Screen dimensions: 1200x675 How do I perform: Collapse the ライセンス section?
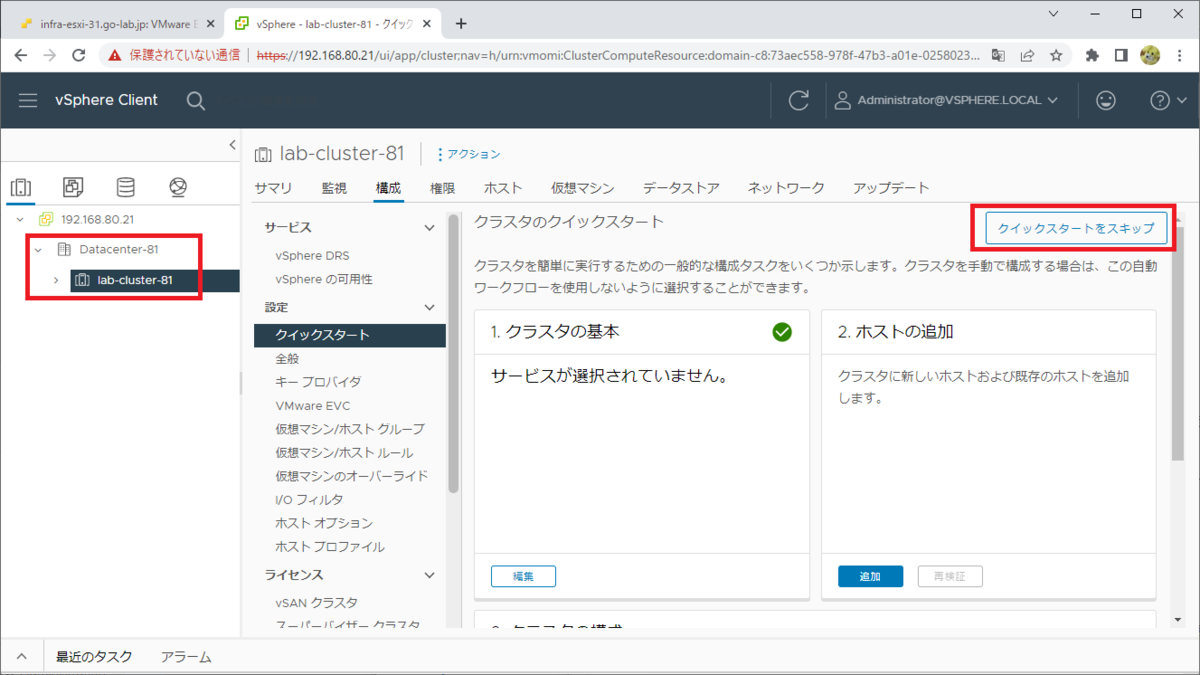[430, 575]
